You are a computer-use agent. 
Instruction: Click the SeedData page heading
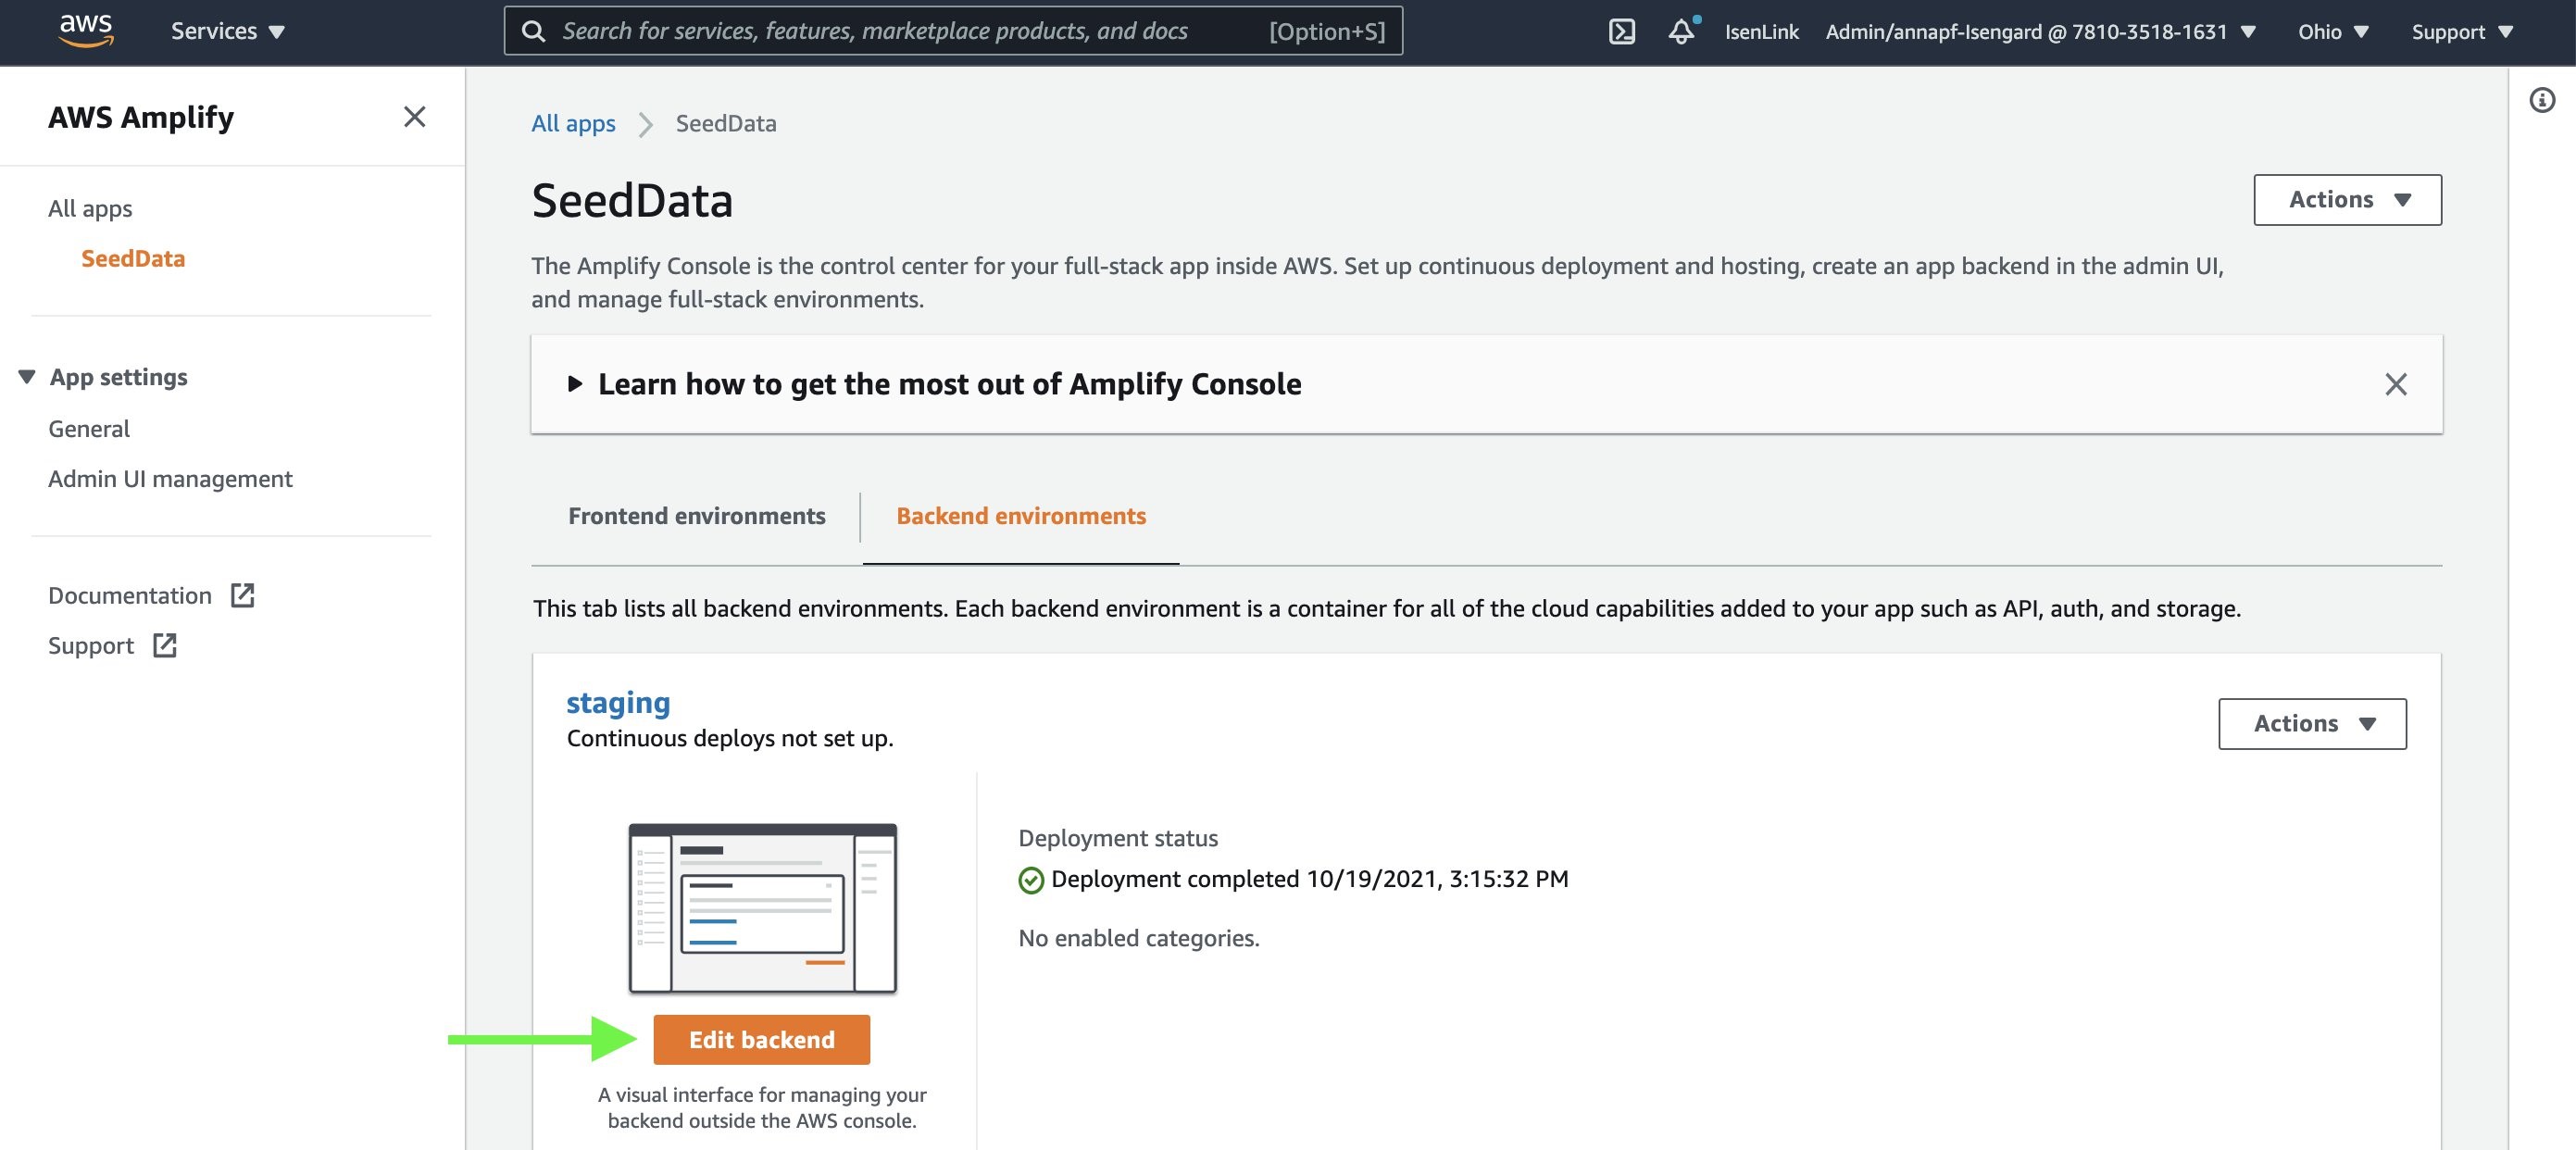click(632, 201)
